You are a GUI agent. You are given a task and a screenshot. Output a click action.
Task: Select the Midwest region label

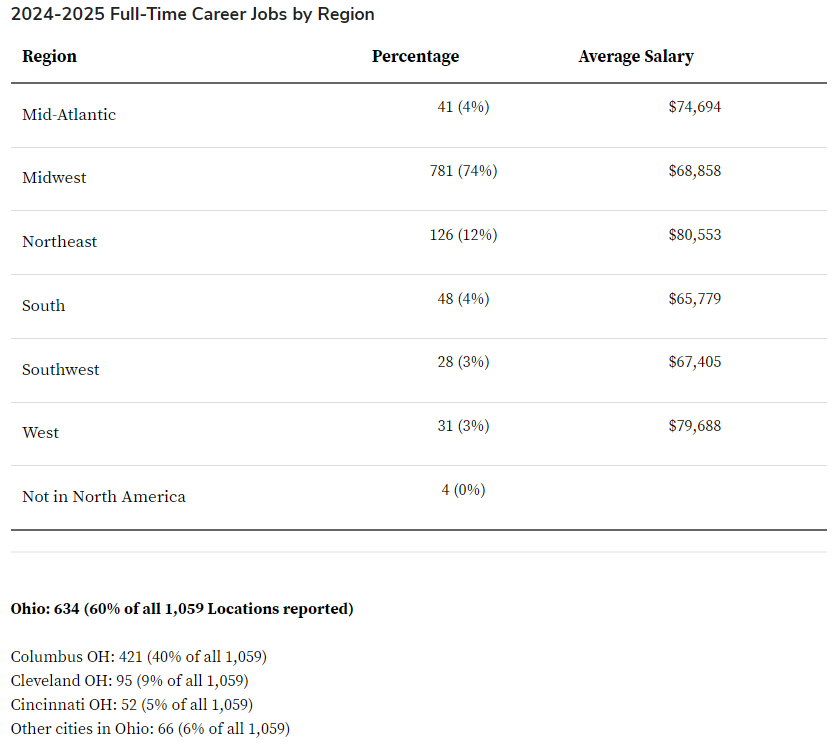point(54,178)
